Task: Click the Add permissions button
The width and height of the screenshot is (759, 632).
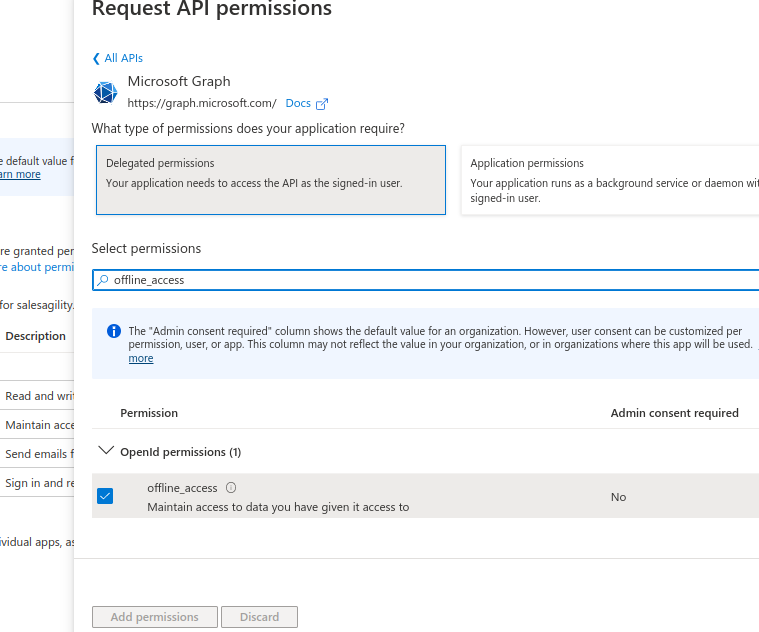Action: [155, 617]
